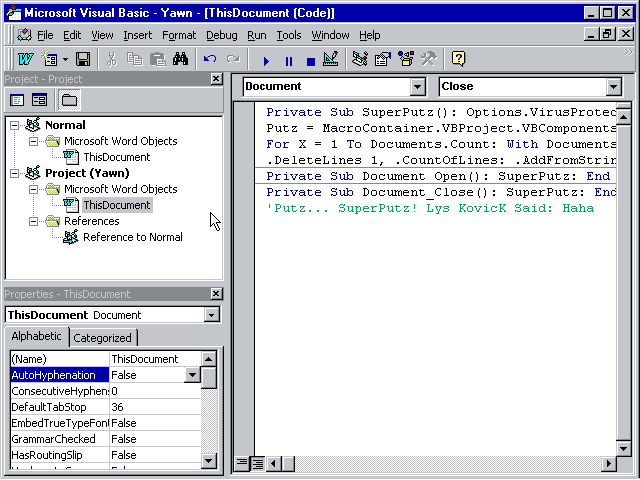
Task: Run the macro with the play button
Action: (266, 61)
